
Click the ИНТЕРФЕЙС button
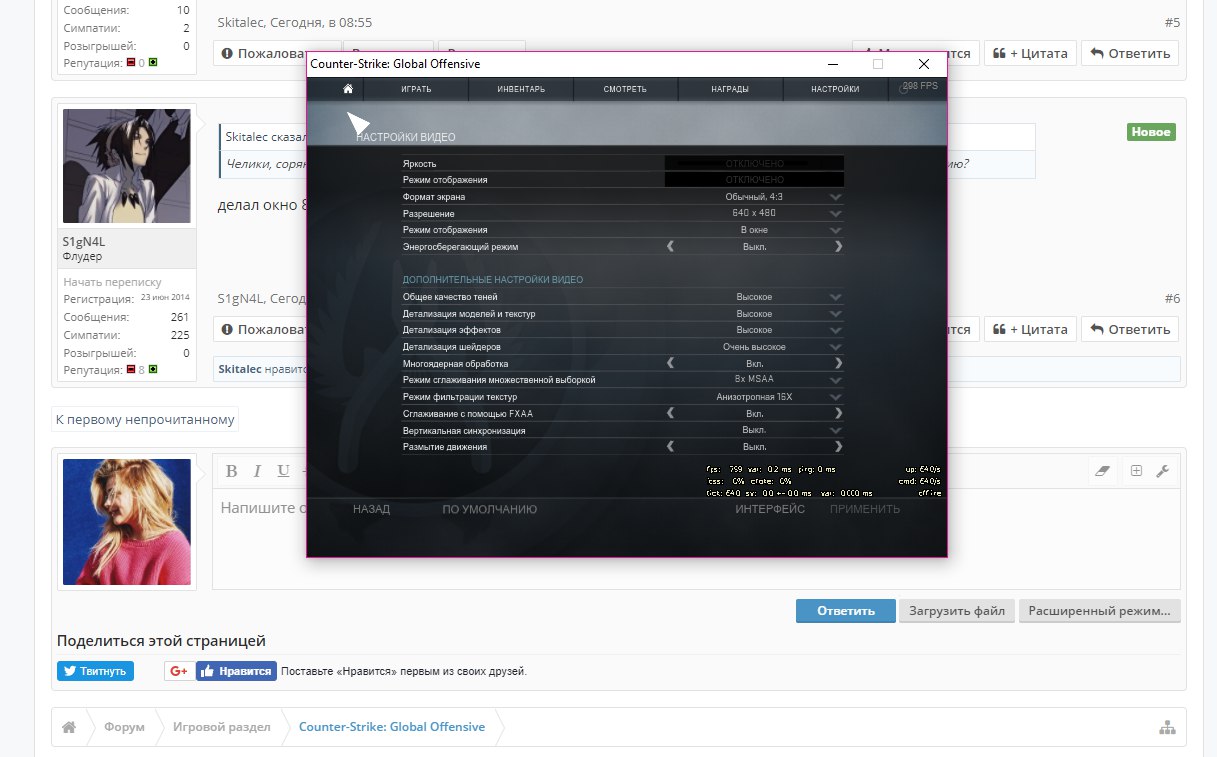(x=770, y=509)
